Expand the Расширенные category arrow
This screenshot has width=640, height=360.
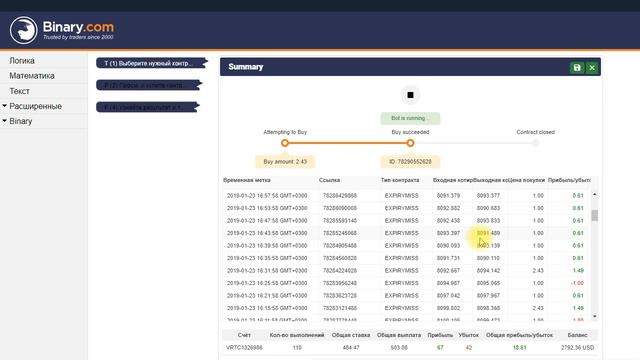4,106
